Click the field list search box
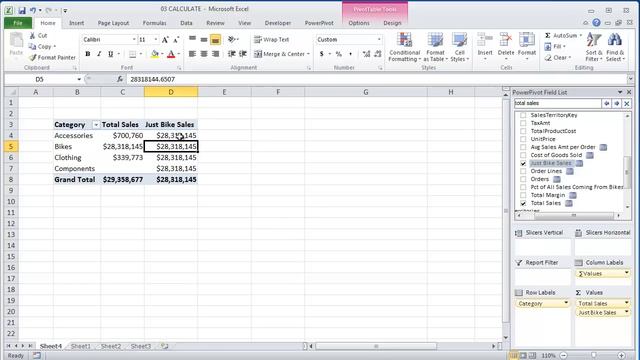The height and width of the screenshot is (360, 640). pyautogui.click(x=557, y=103)
